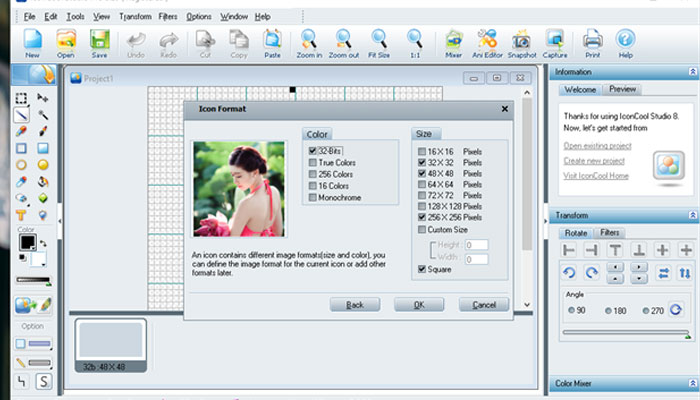Switch to the Preview tab

(622, 89)
